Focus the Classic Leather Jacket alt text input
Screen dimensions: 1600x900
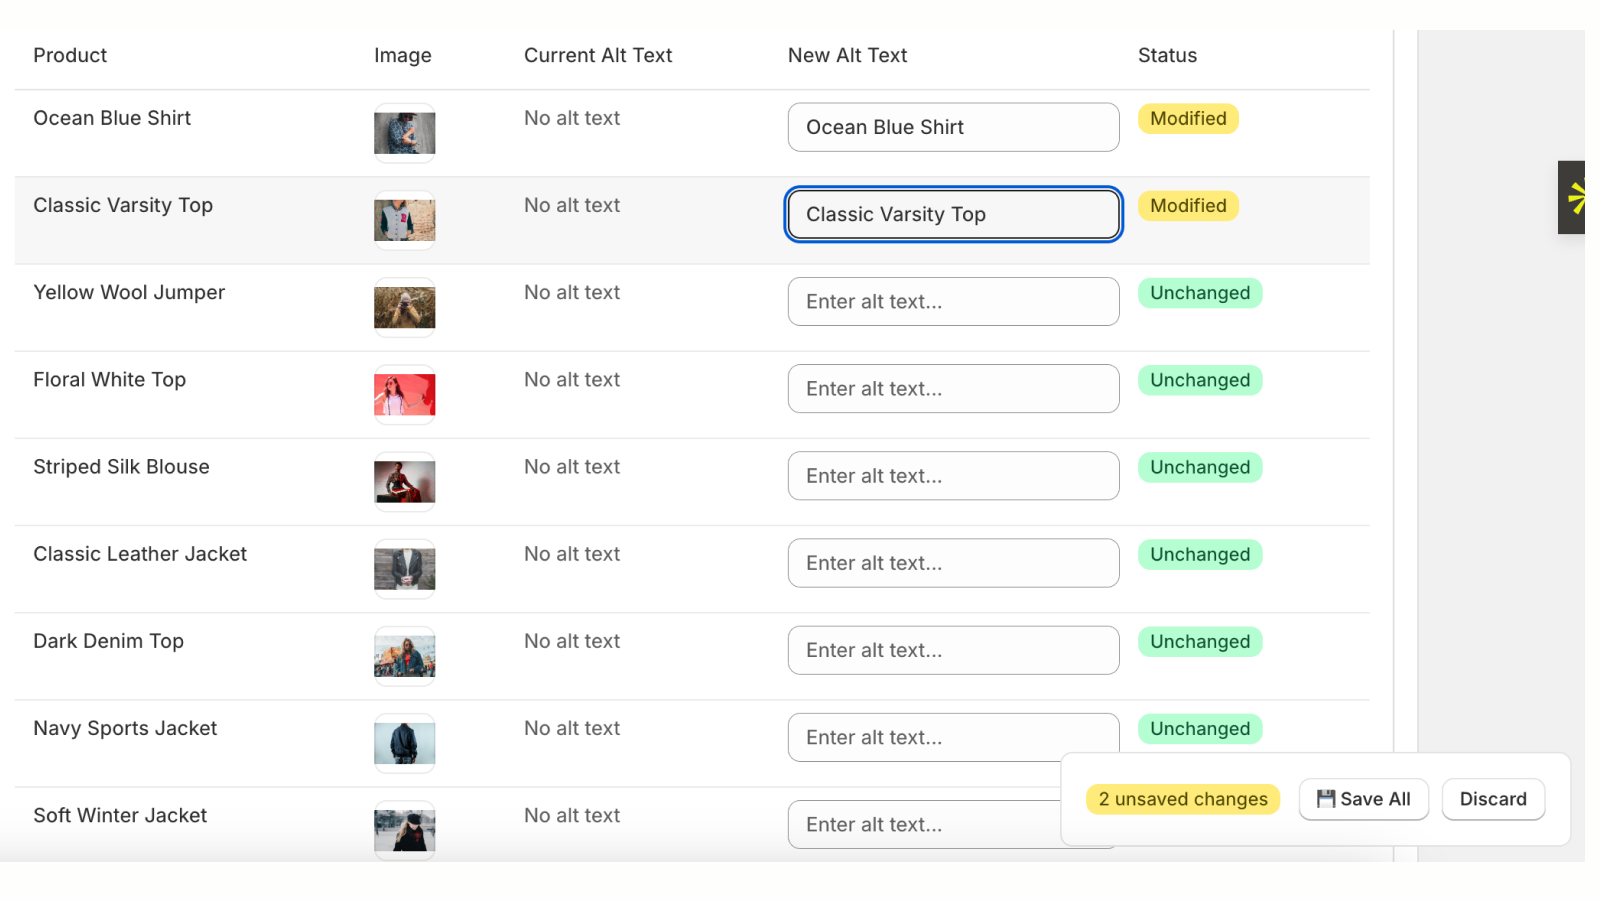(953, 563)
